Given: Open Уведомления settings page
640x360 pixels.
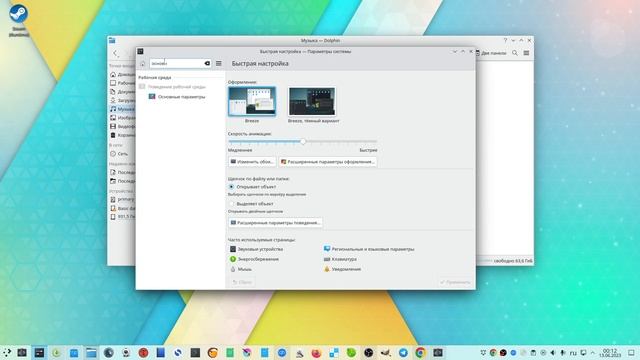Looking at the screenshot, I should point(342,269).
